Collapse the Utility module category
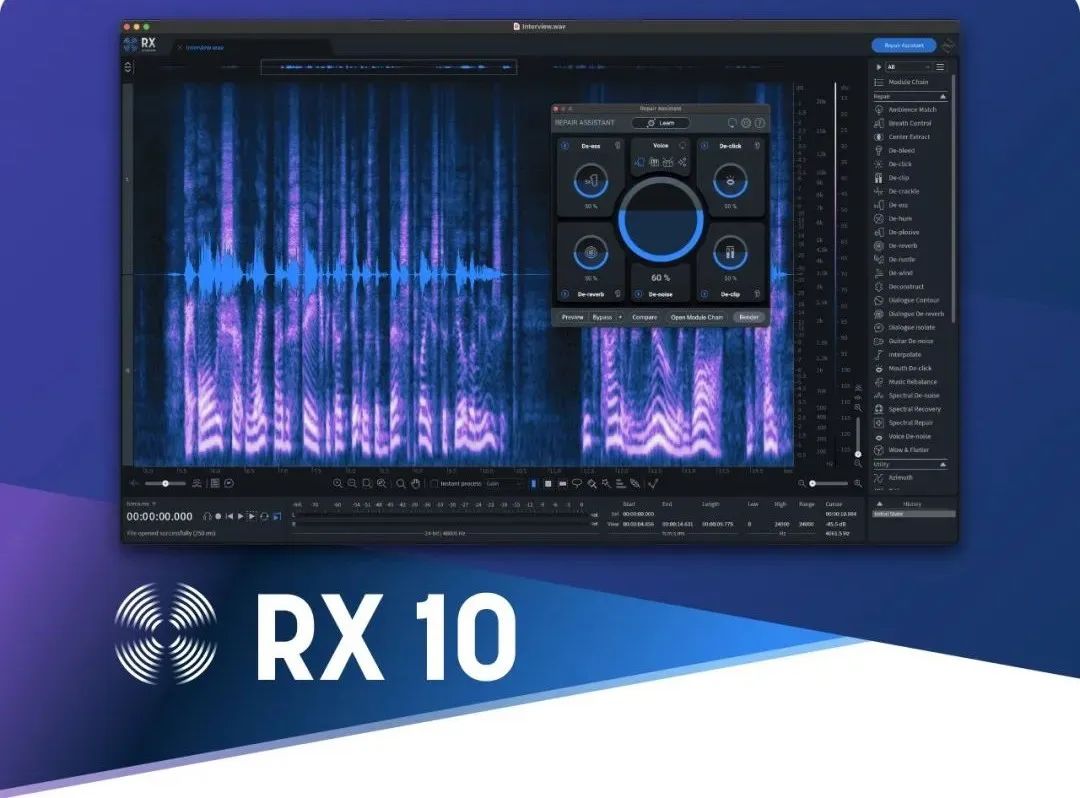This screenshot has width=1080, height=798. tap(943, 465)
